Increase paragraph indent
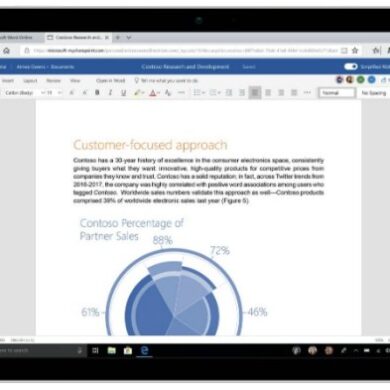 tap(242, 93)
